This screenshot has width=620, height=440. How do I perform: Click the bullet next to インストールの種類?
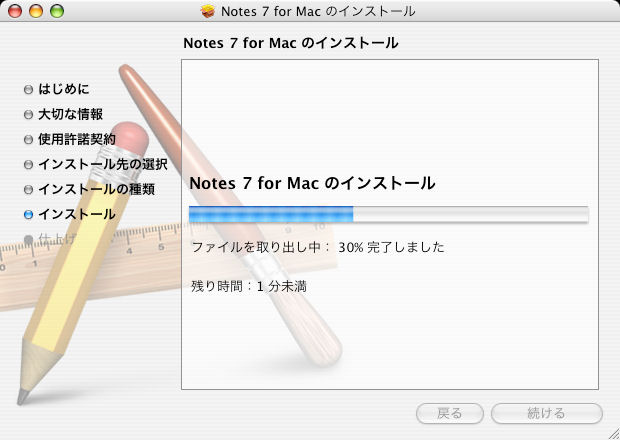pos(28,189)
